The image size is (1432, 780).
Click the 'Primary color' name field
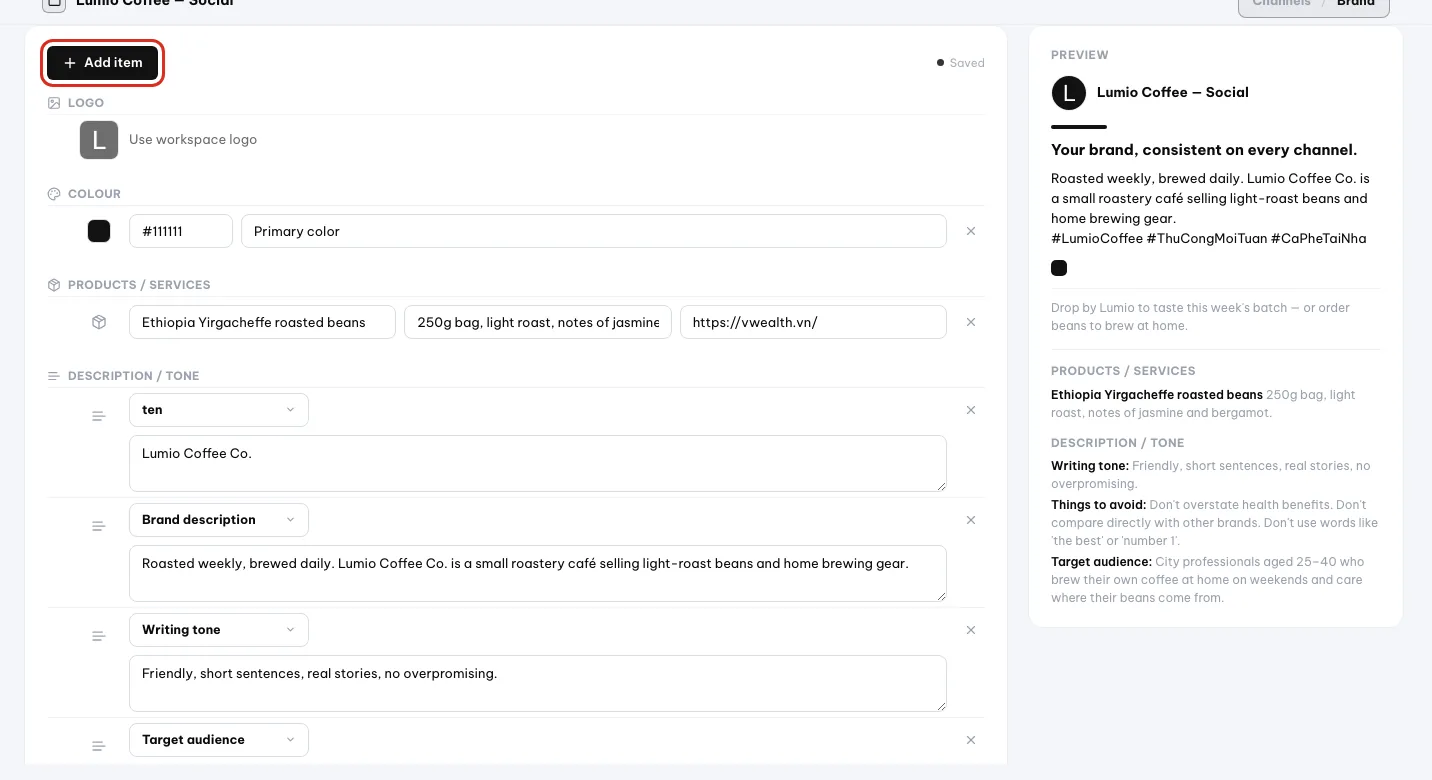click(594, 231)
